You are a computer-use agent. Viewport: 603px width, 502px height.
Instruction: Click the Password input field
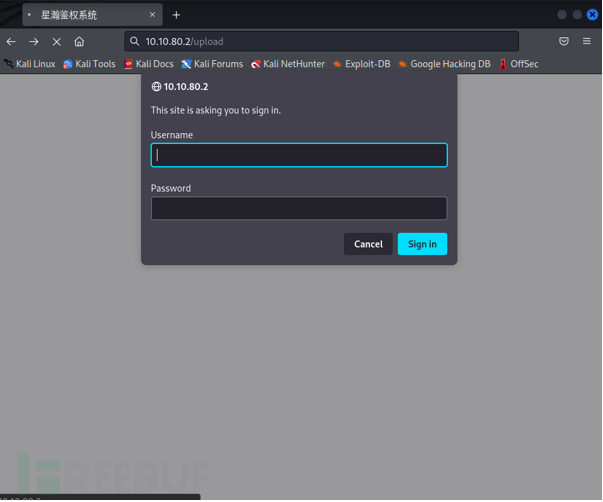point(299,208)
